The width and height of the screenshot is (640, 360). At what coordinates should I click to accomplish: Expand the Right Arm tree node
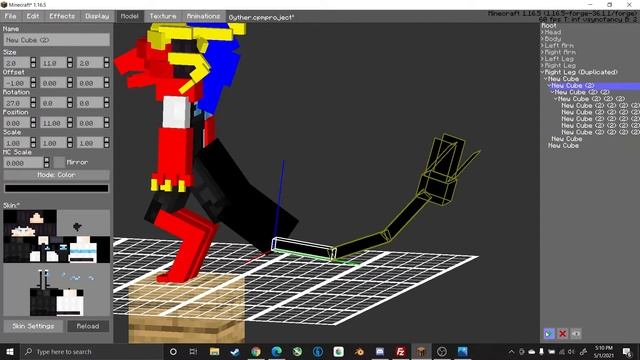click(x=542, y=52)
